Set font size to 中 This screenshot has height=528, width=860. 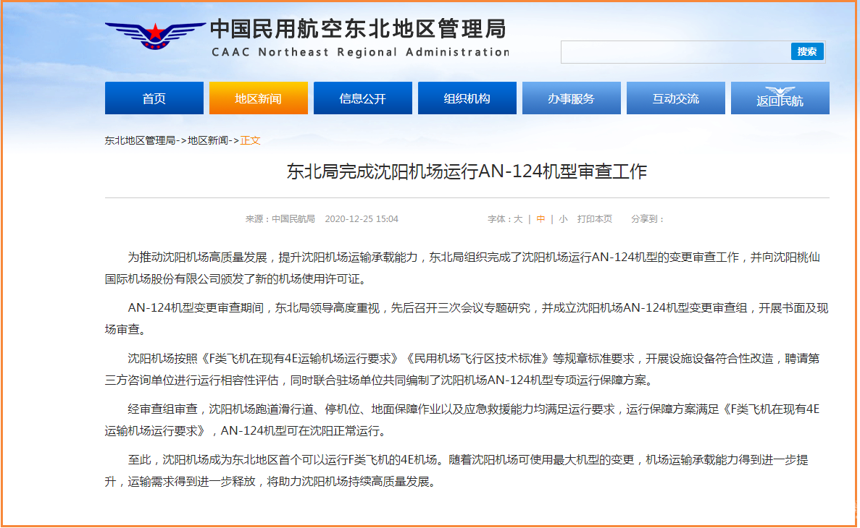(541, 219)
